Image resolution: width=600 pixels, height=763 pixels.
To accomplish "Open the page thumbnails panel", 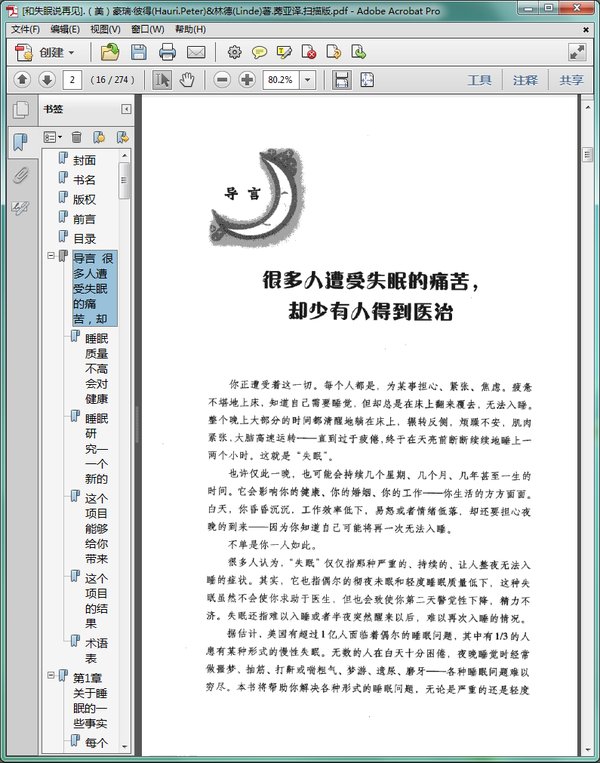I will [20, 109].
